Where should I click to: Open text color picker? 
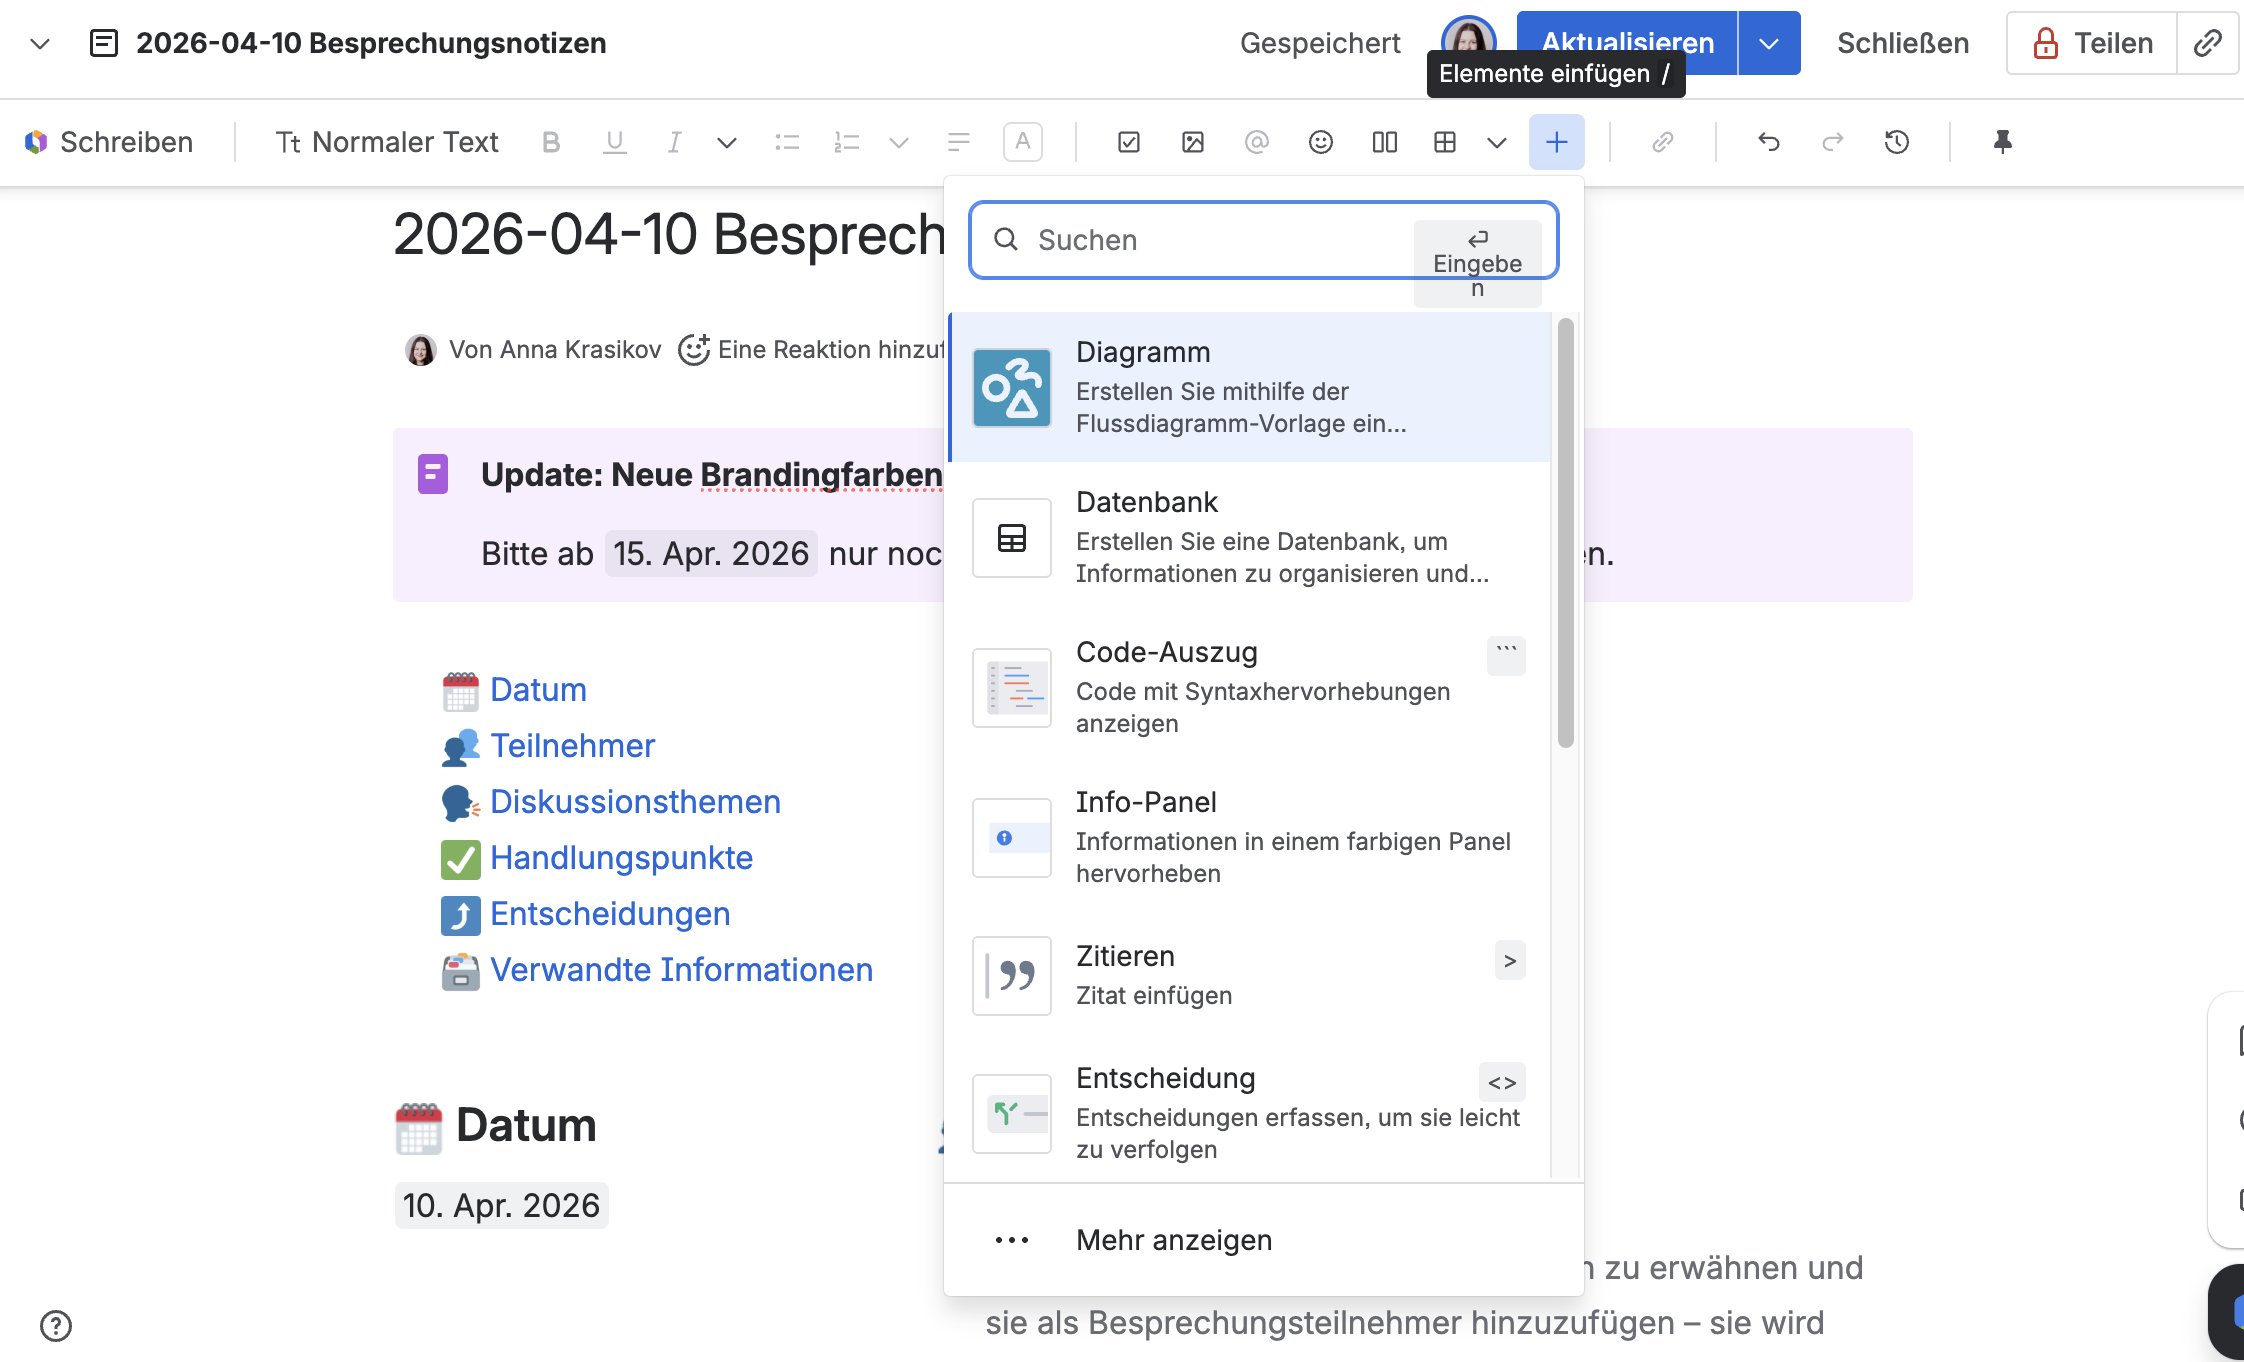click(1022, 142)
